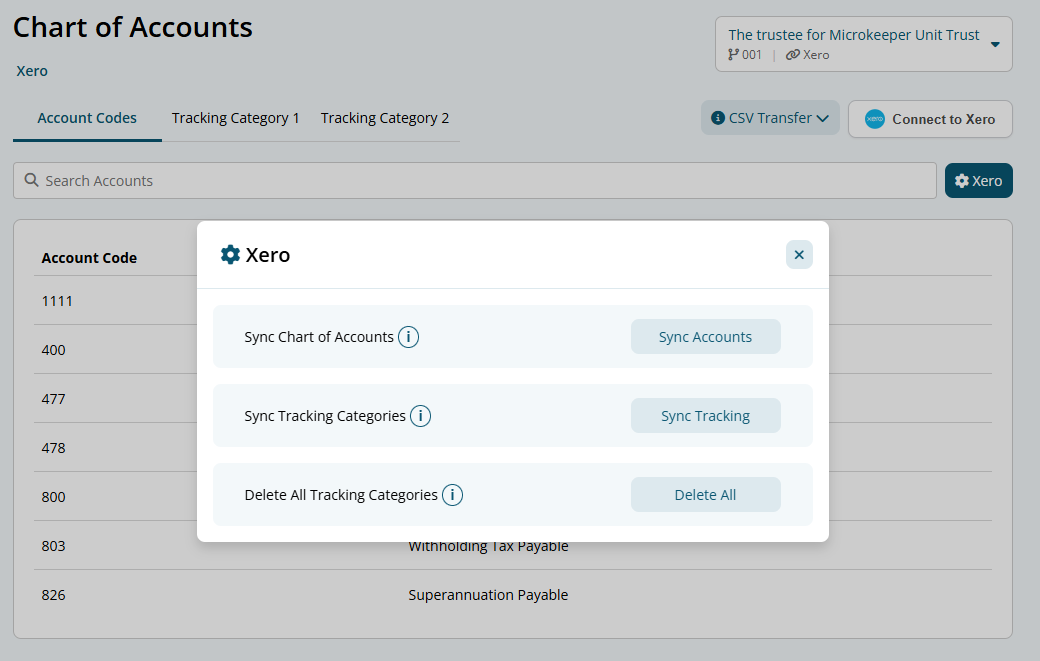1040x661 pixels.
Task: Click the Xero settings button beside search
Action: tap(978, 181)
